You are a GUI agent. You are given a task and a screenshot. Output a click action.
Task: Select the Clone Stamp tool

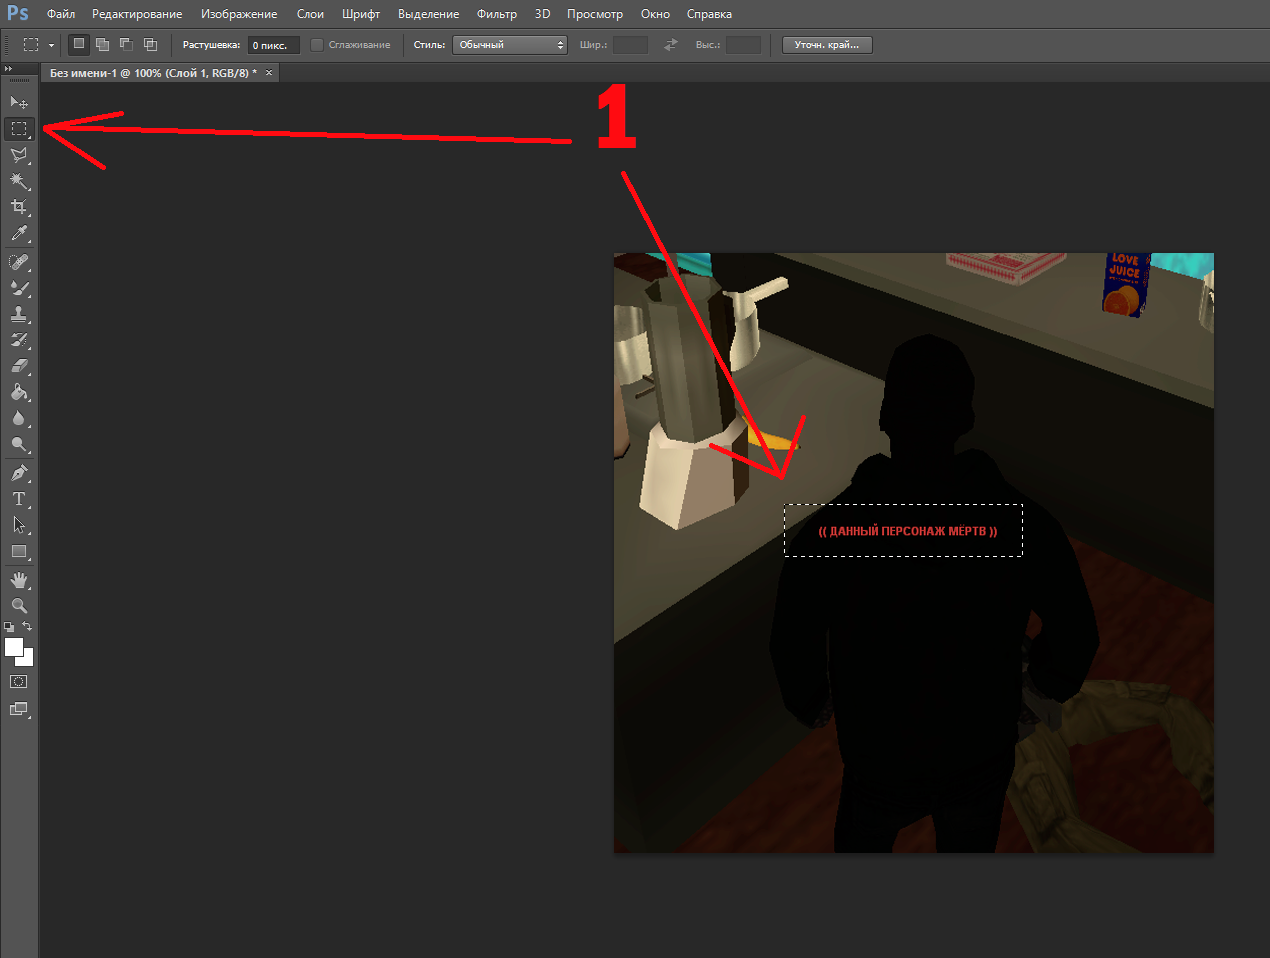pos(18,314)
